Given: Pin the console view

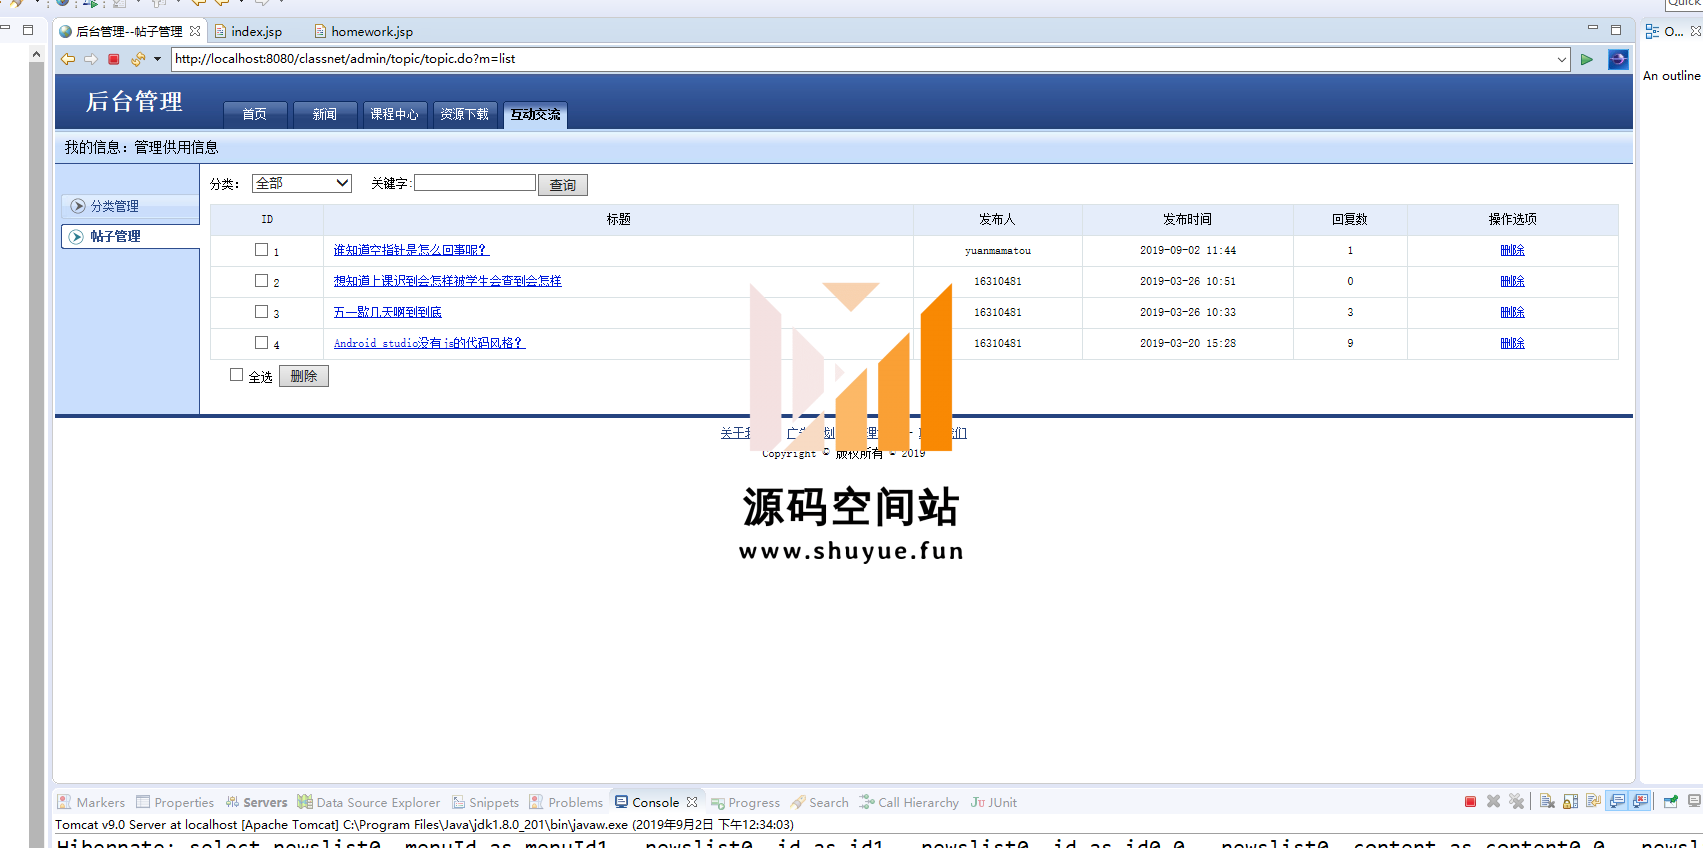Looking at the screenshot, I should [x=1670, y=801].
